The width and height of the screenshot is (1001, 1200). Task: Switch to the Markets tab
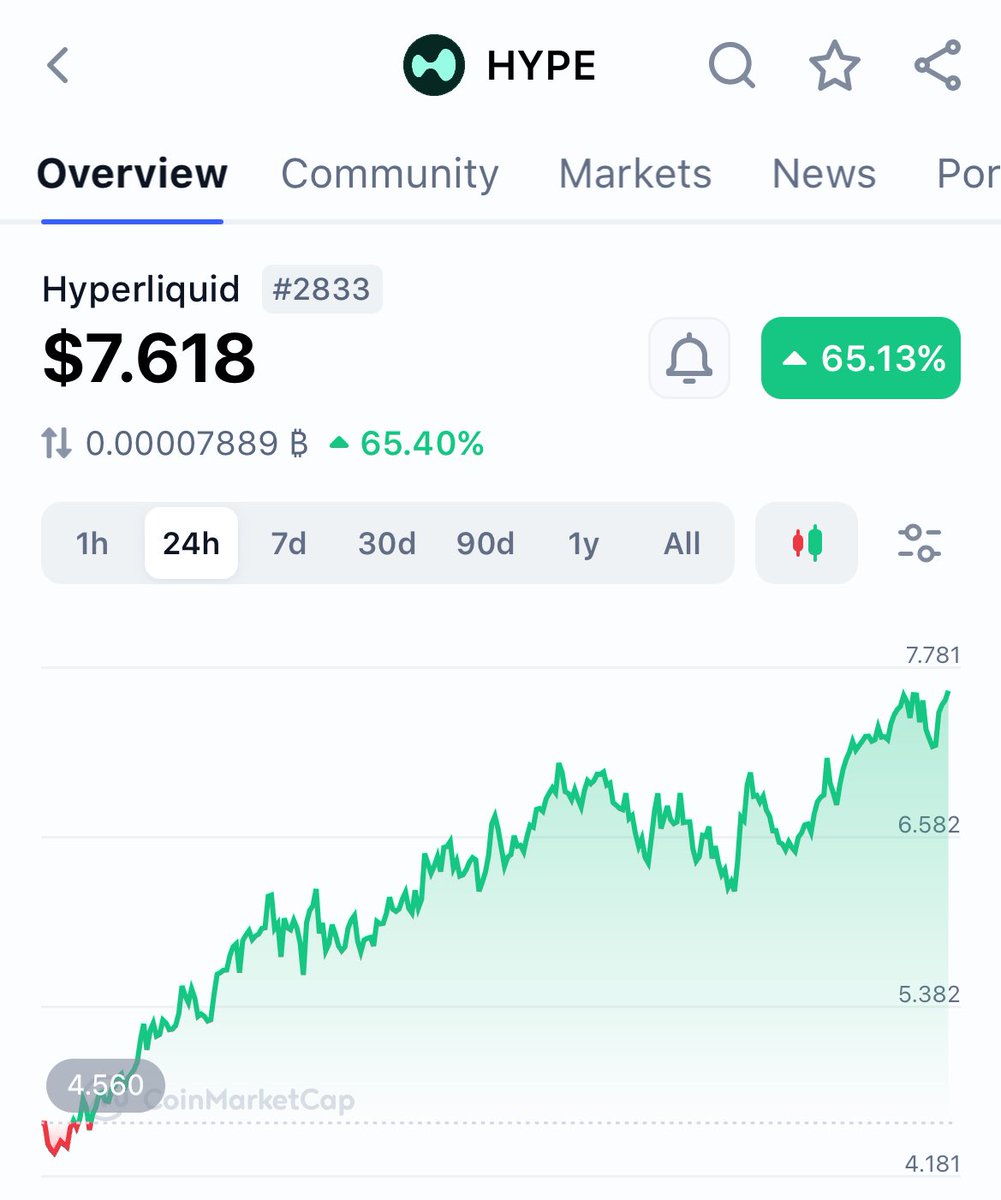tap(635, 173)
